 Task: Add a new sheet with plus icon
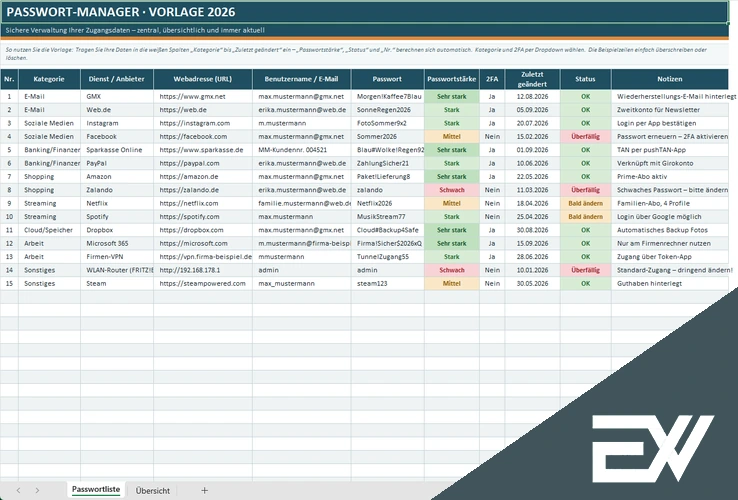click(x=204, y=491)
